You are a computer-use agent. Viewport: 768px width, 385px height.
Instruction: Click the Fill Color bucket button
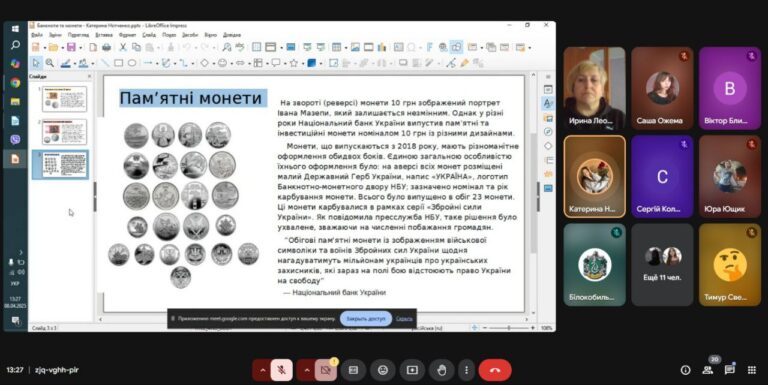[83, 63]
